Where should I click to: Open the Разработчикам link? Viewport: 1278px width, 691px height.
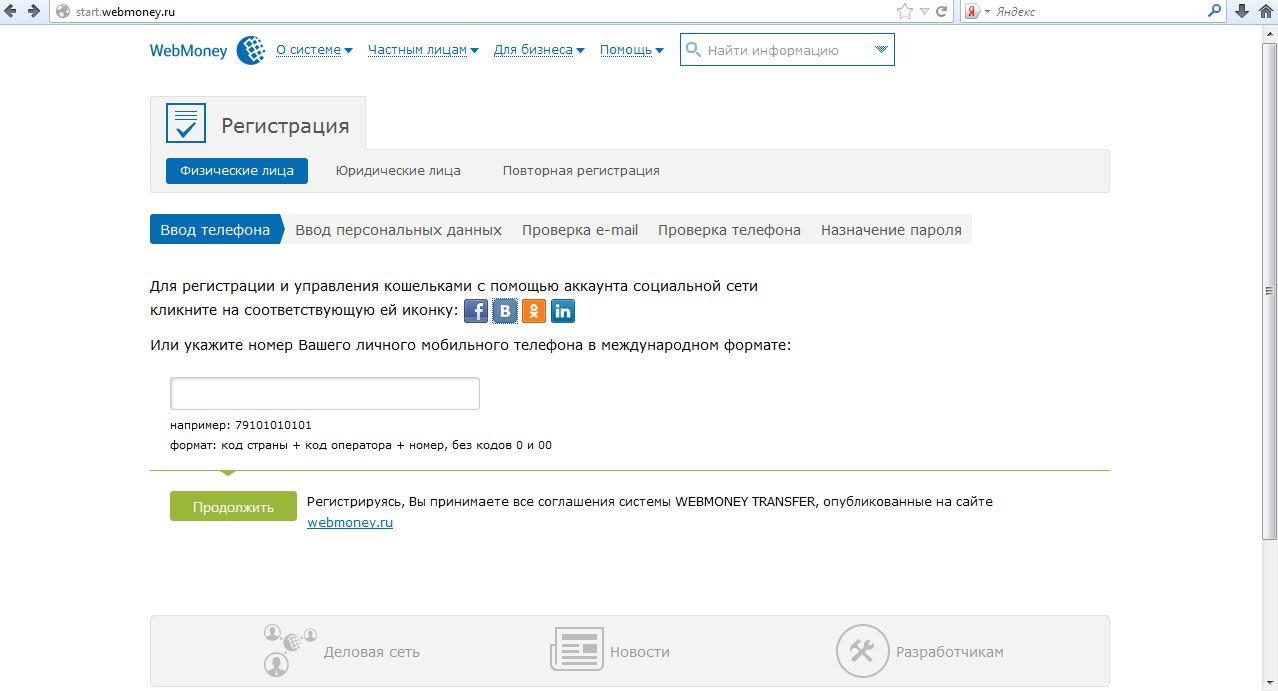(950, 652)
